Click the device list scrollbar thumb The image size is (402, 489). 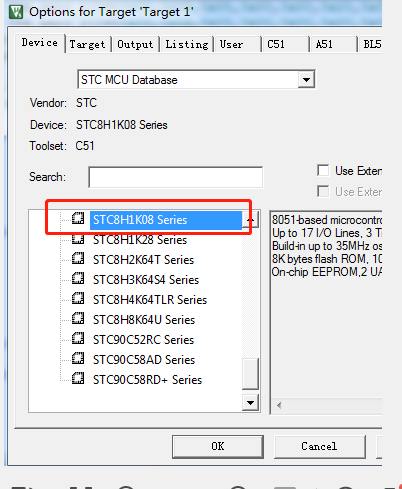pyautogui.click(x=250, y=374)
